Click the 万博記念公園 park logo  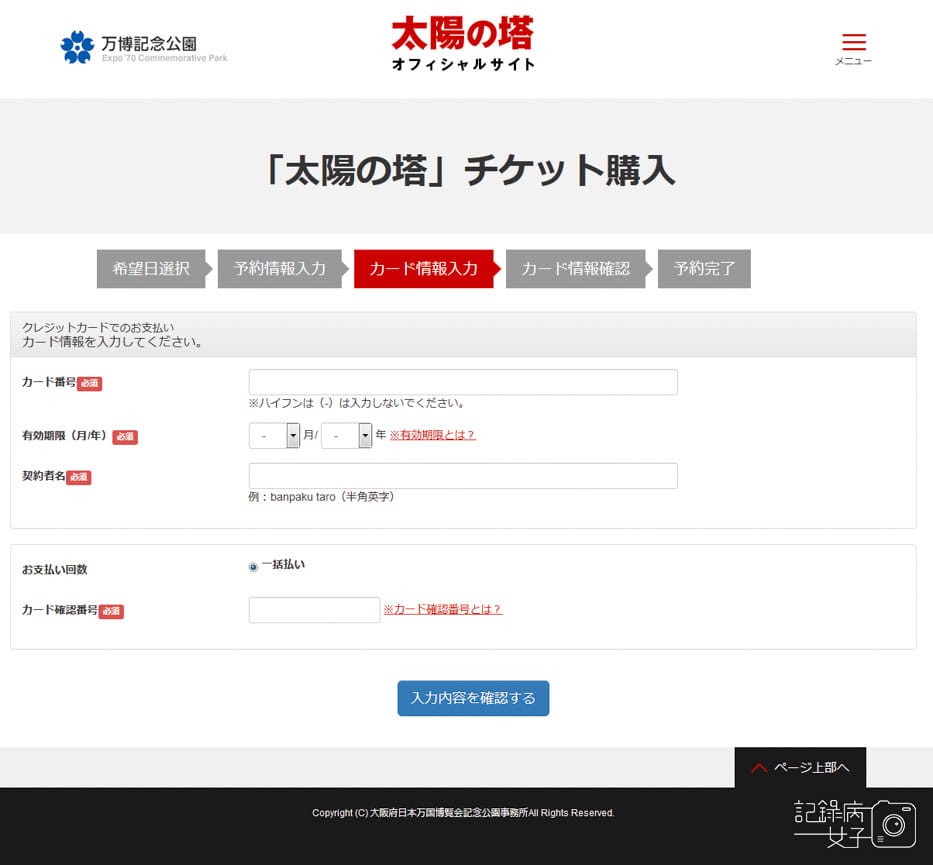[x=141, y=47]
